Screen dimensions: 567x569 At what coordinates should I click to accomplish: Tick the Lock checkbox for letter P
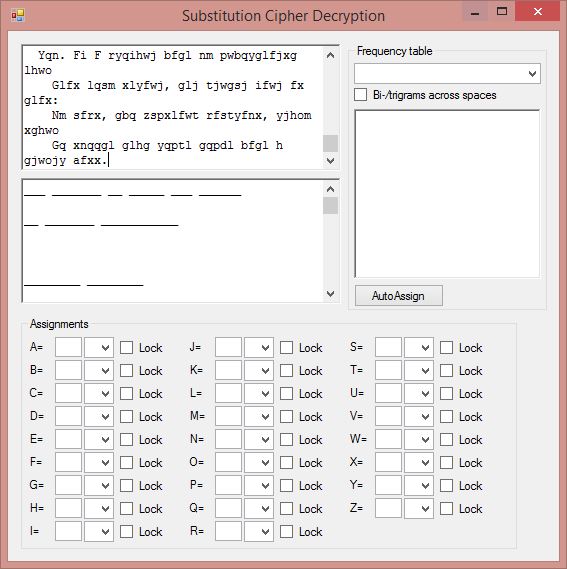(x=286, y=486)
